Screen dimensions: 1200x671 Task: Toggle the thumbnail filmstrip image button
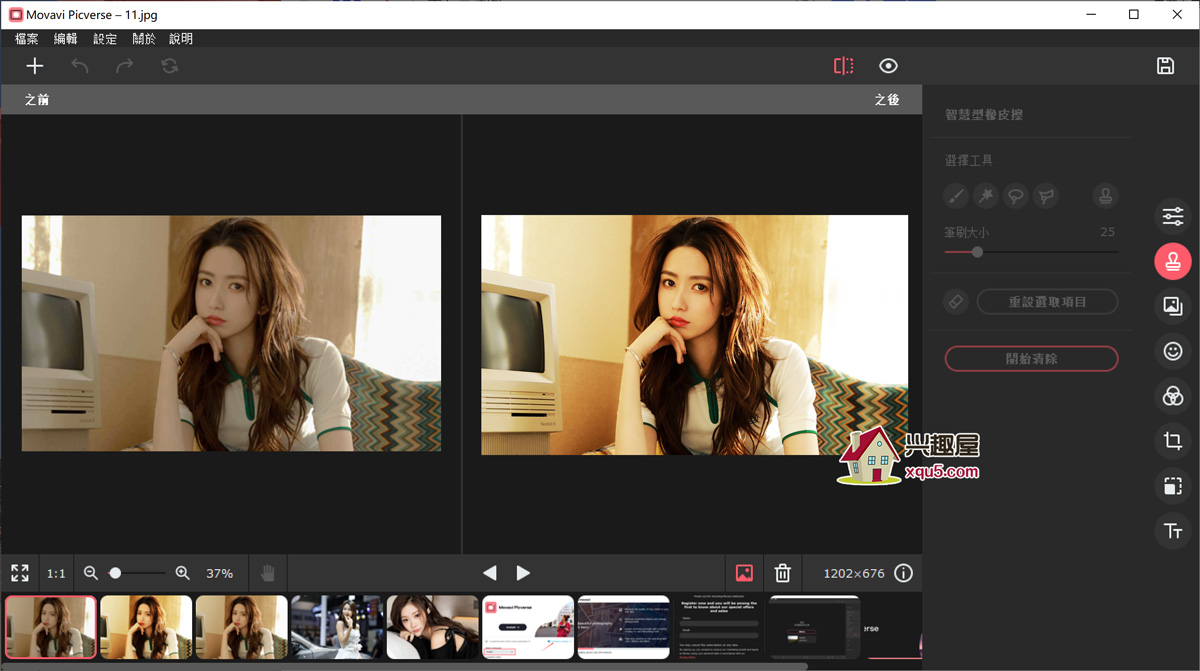tap(744, 573)
